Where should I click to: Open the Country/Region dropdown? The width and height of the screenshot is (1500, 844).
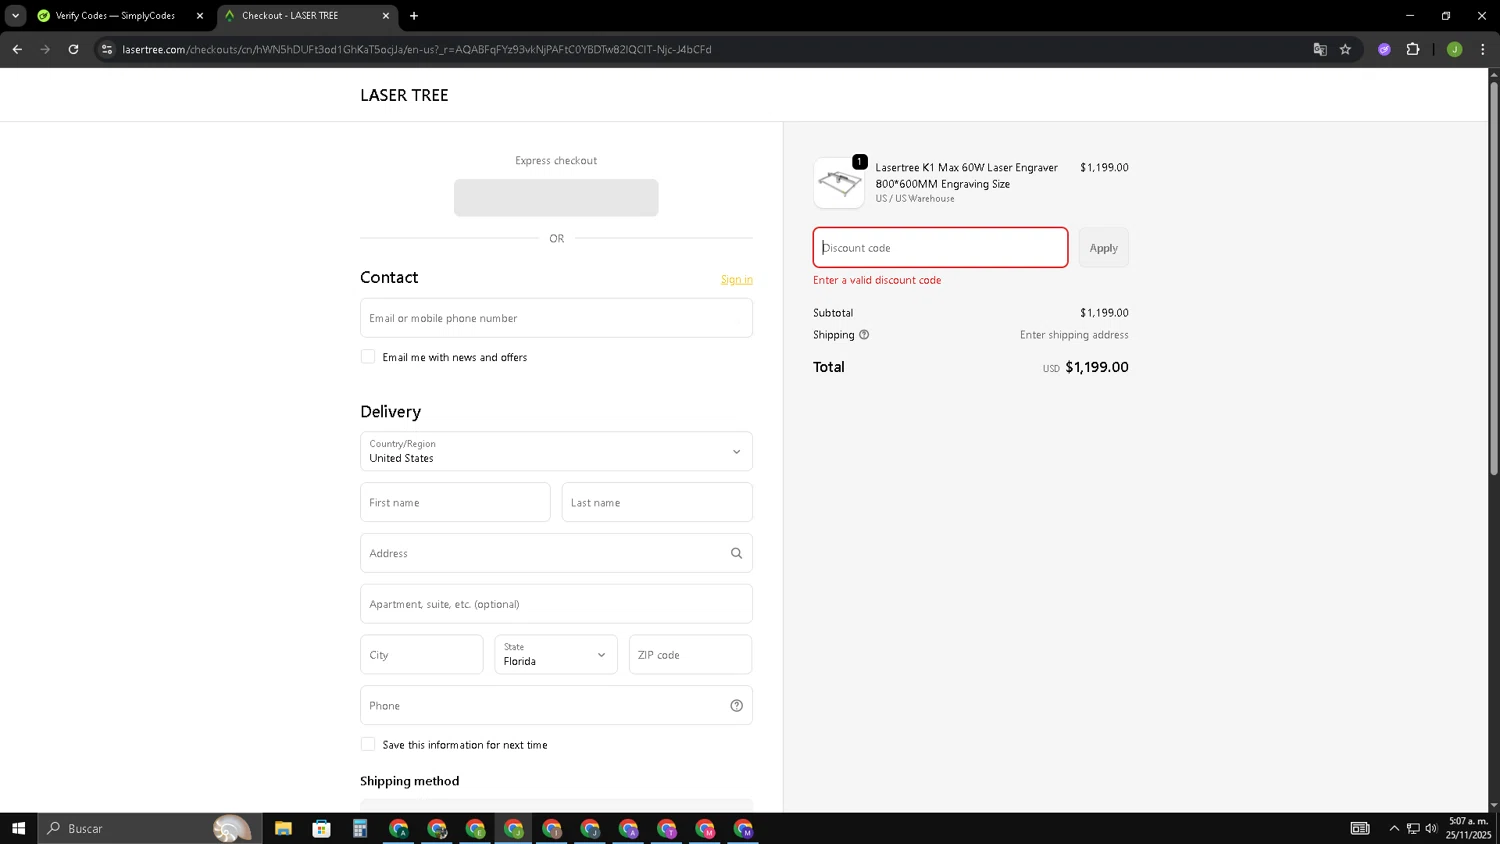coord(556,451)
